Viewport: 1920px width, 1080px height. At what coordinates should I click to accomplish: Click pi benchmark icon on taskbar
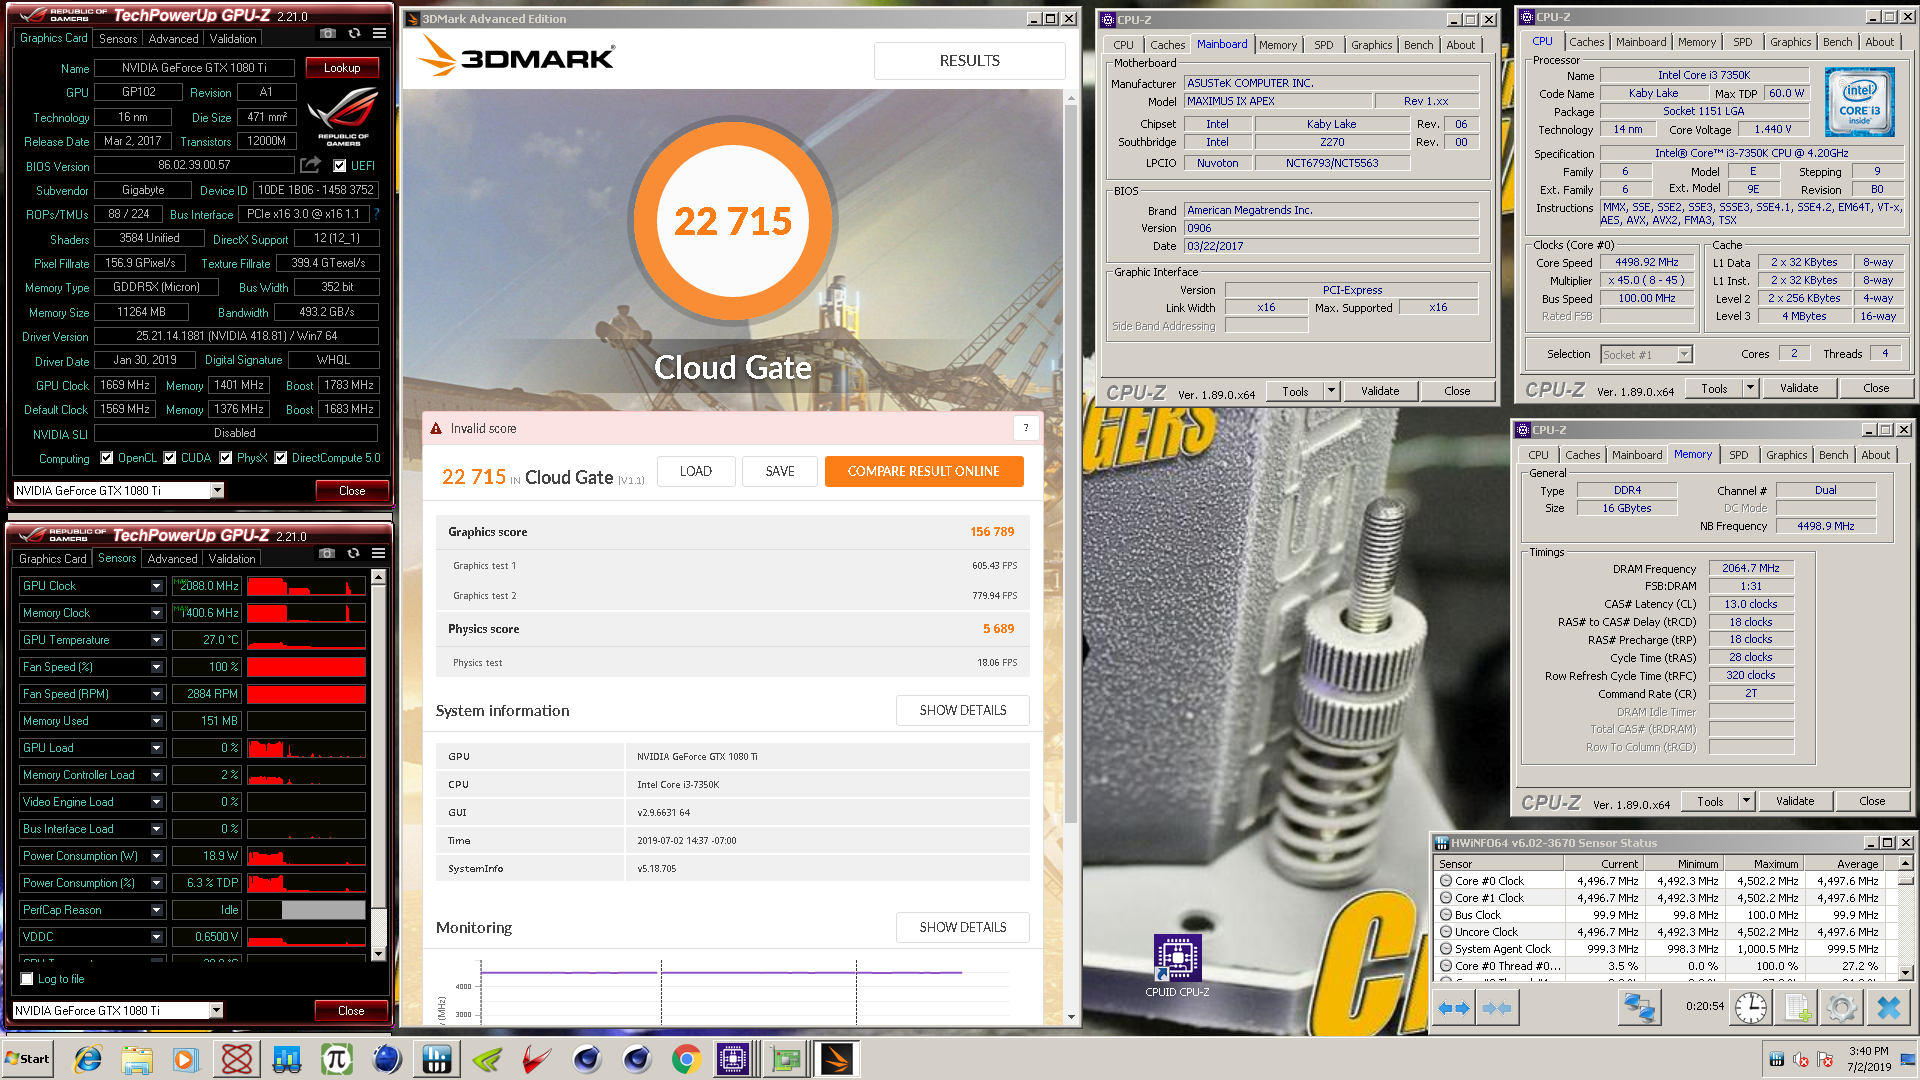coord(337,1059)
